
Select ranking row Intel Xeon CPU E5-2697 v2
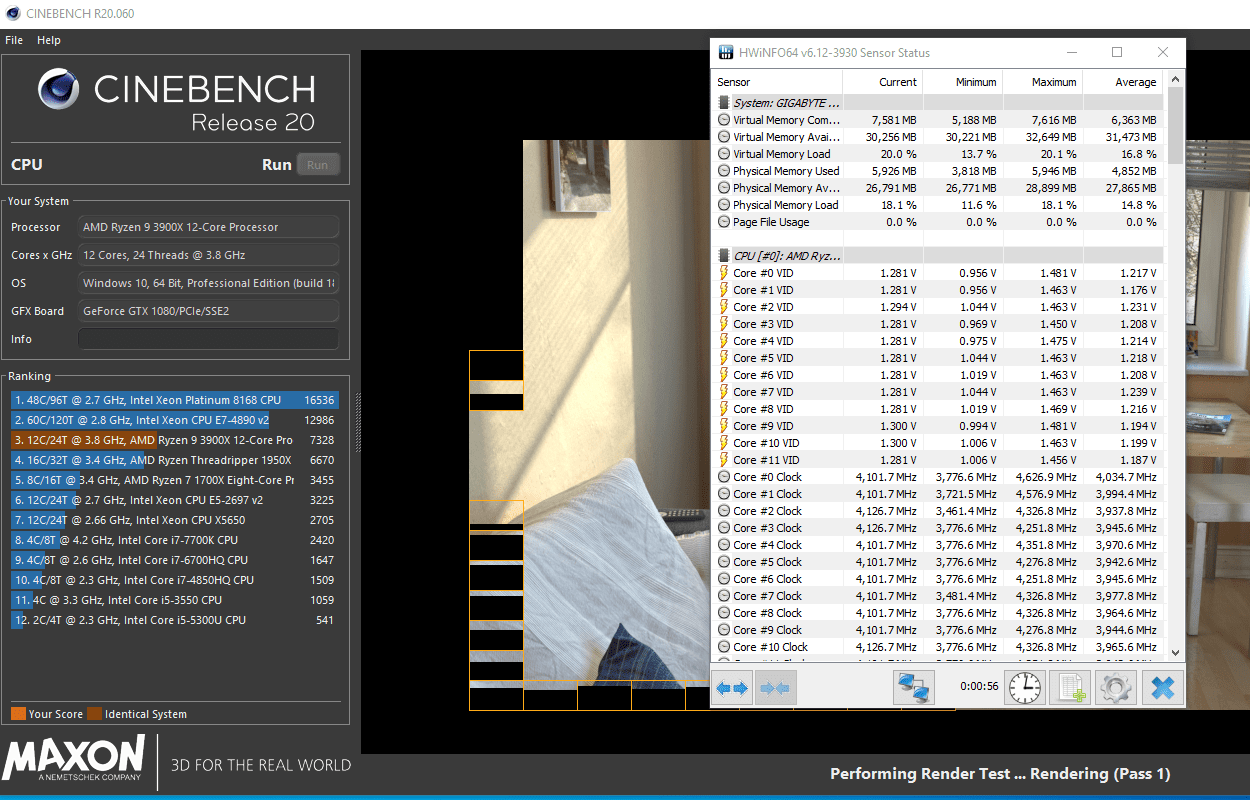(175, 500)
